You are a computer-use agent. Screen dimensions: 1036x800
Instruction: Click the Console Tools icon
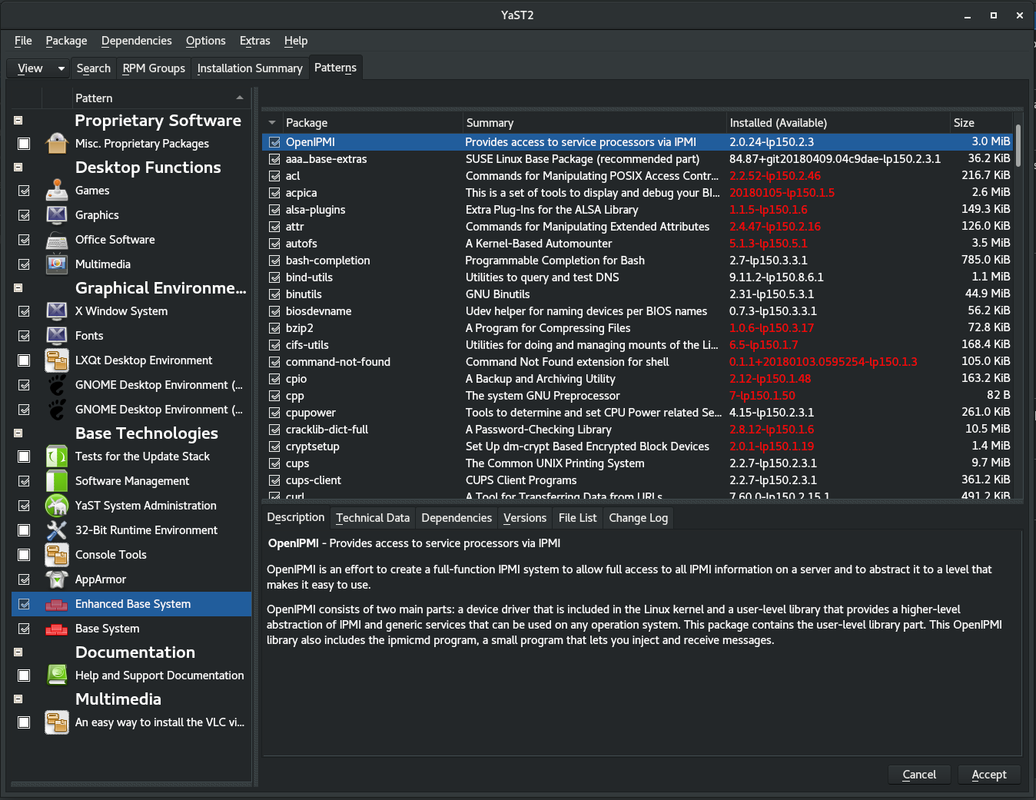(x=57, y=555)
